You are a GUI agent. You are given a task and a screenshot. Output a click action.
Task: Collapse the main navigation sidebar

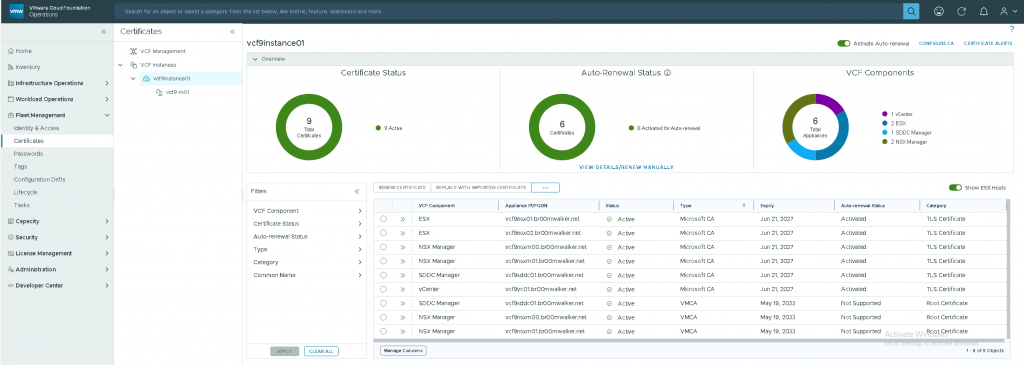coord(103,32)
